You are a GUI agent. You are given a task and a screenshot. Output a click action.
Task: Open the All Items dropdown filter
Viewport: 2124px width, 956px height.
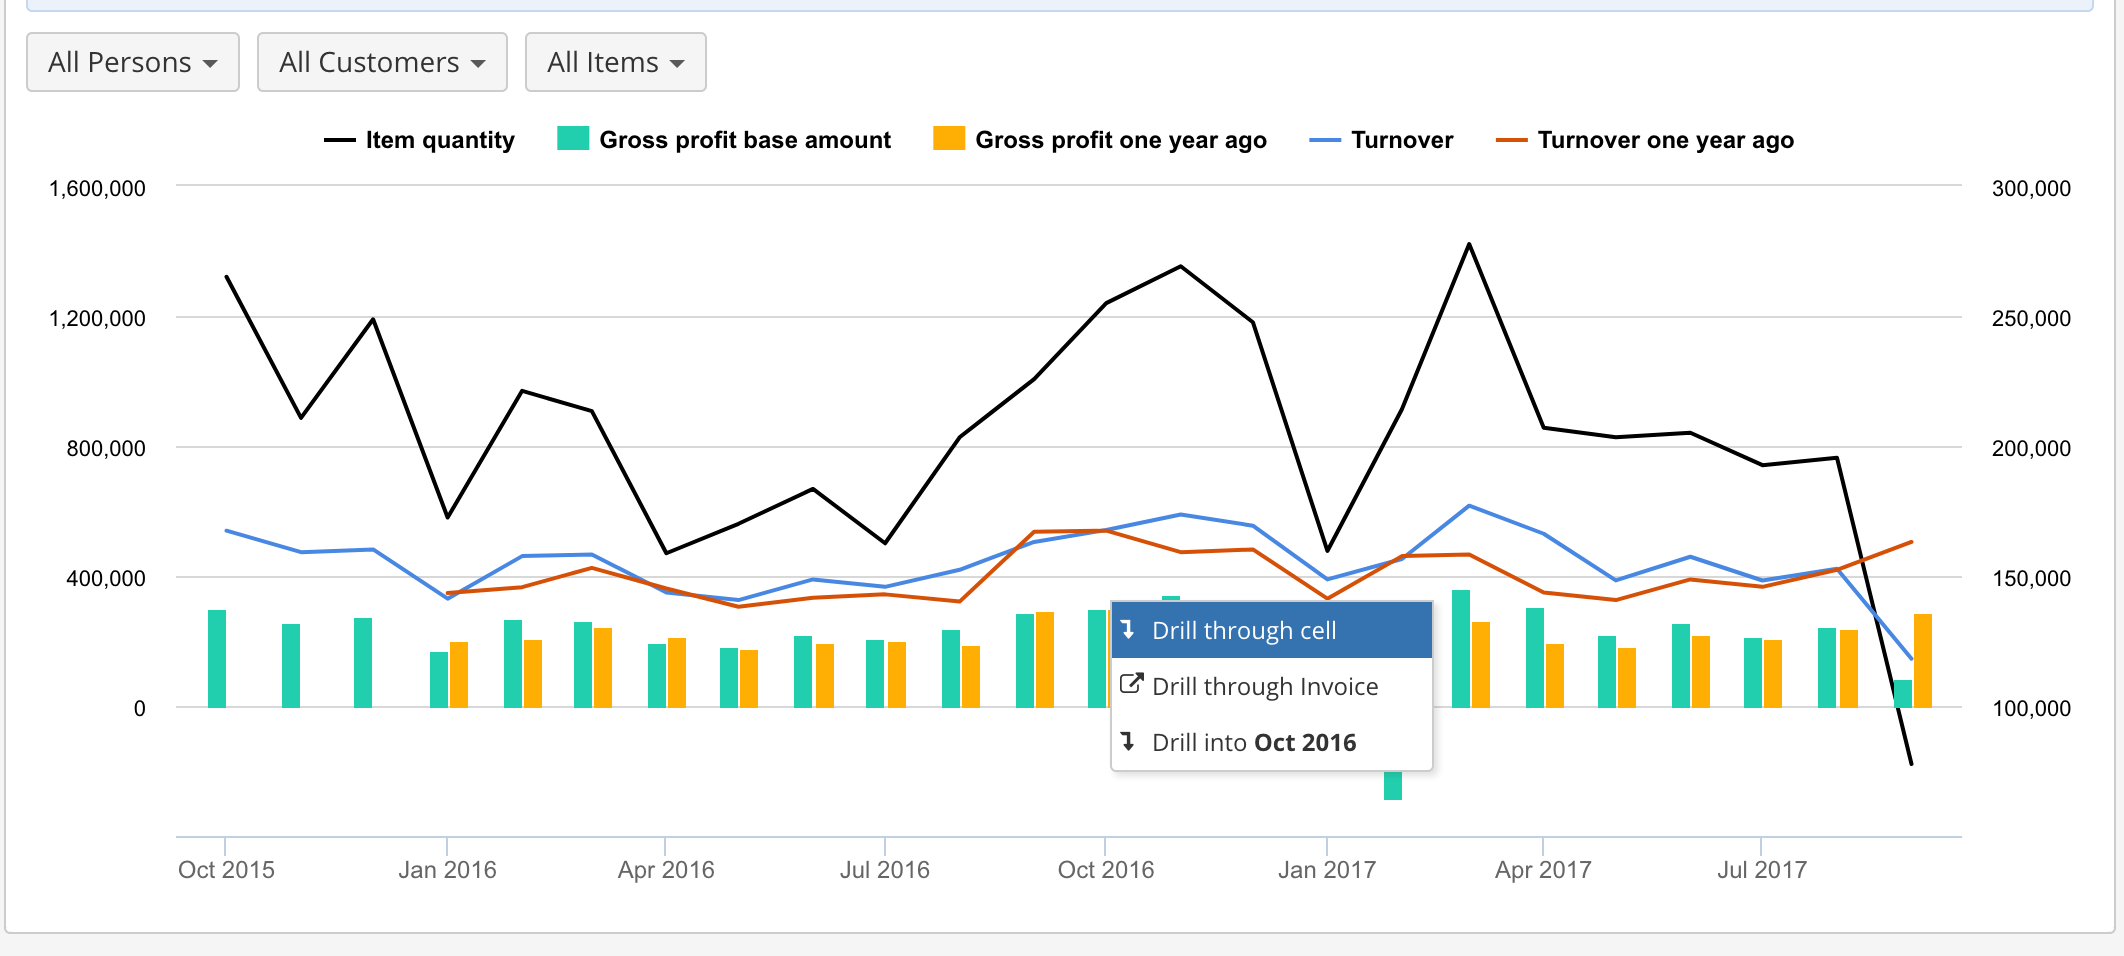615,62
